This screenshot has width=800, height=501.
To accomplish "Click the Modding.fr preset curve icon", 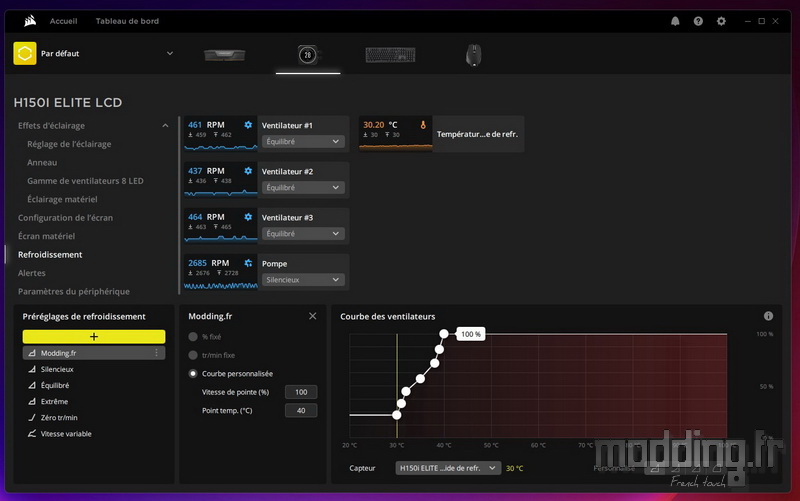I will point(32,353).
